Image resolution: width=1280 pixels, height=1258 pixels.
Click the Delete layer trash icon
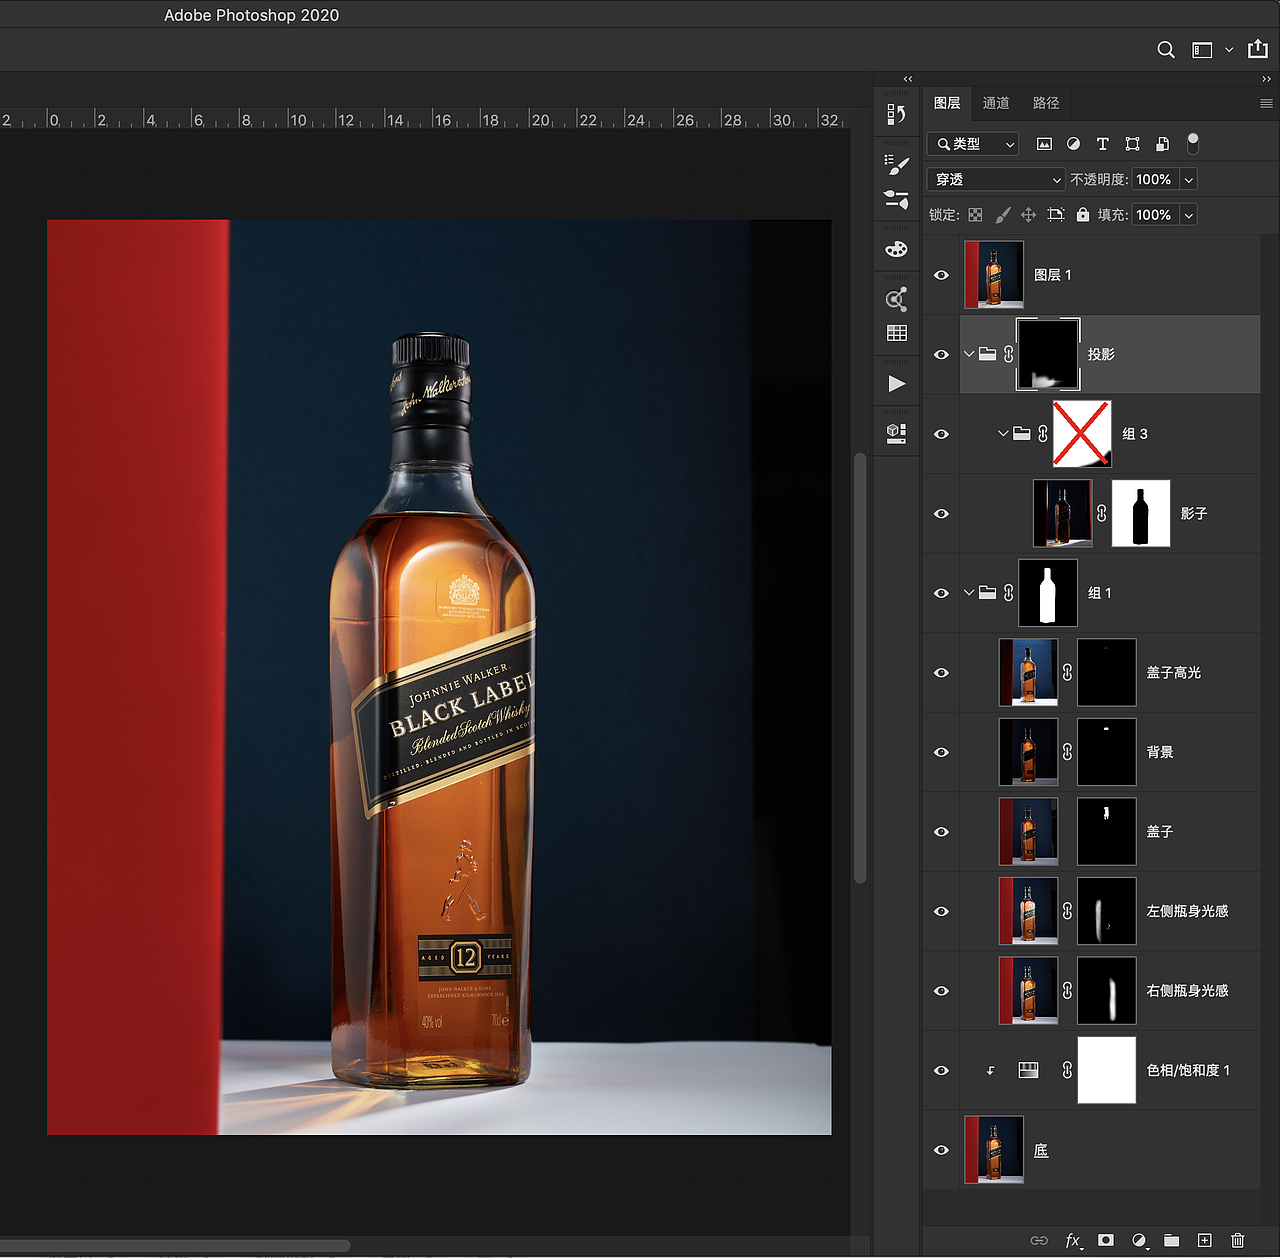coord(1239,1240)
